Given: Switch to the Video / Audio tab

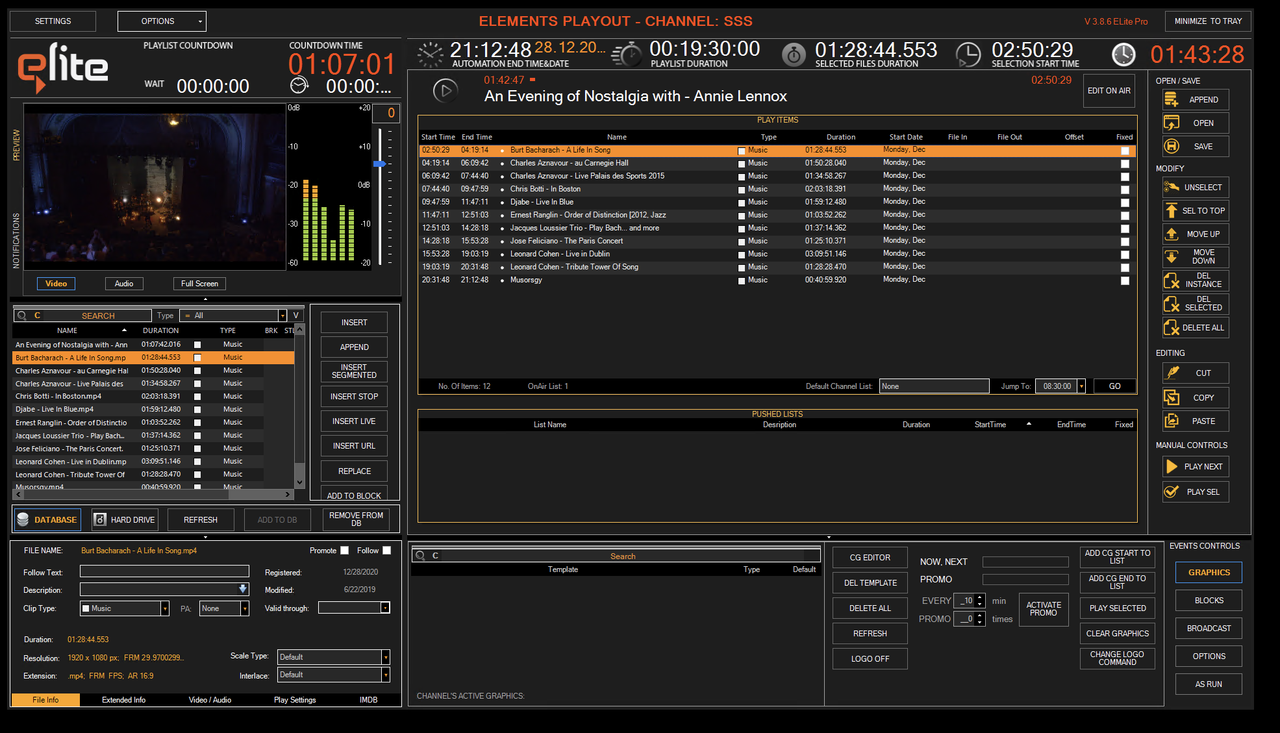Looking at the screenshot, I should pos(210,700).
